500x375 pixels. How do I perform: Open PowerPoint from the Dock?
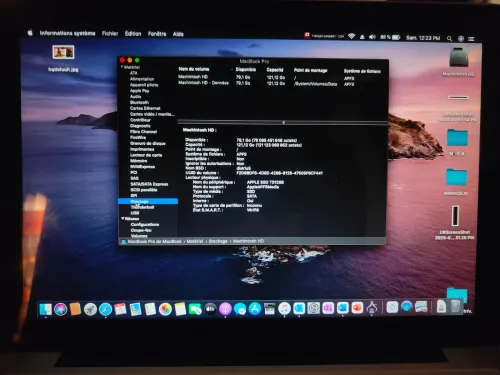click(x=357, y=308)
